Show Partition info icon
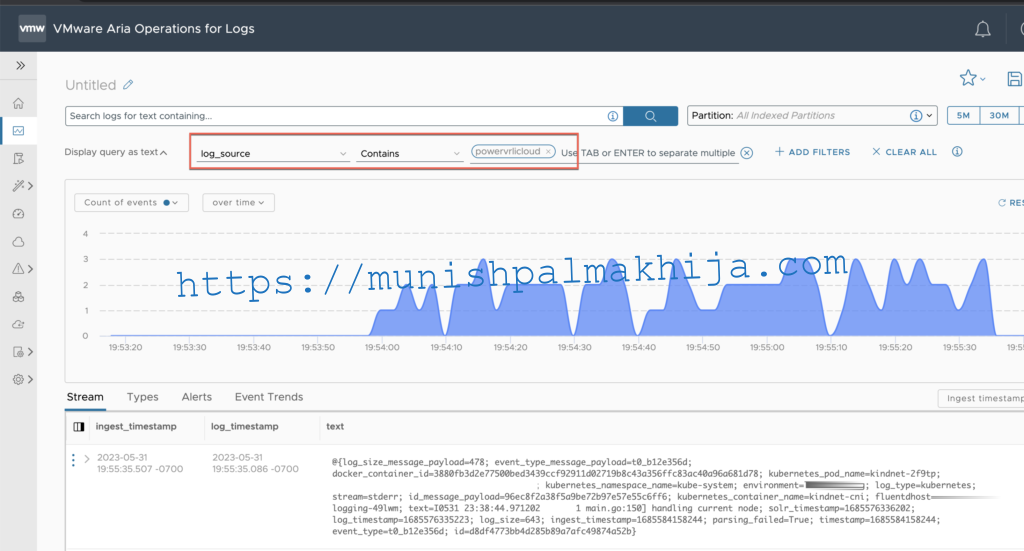 [x=916, y=116]
